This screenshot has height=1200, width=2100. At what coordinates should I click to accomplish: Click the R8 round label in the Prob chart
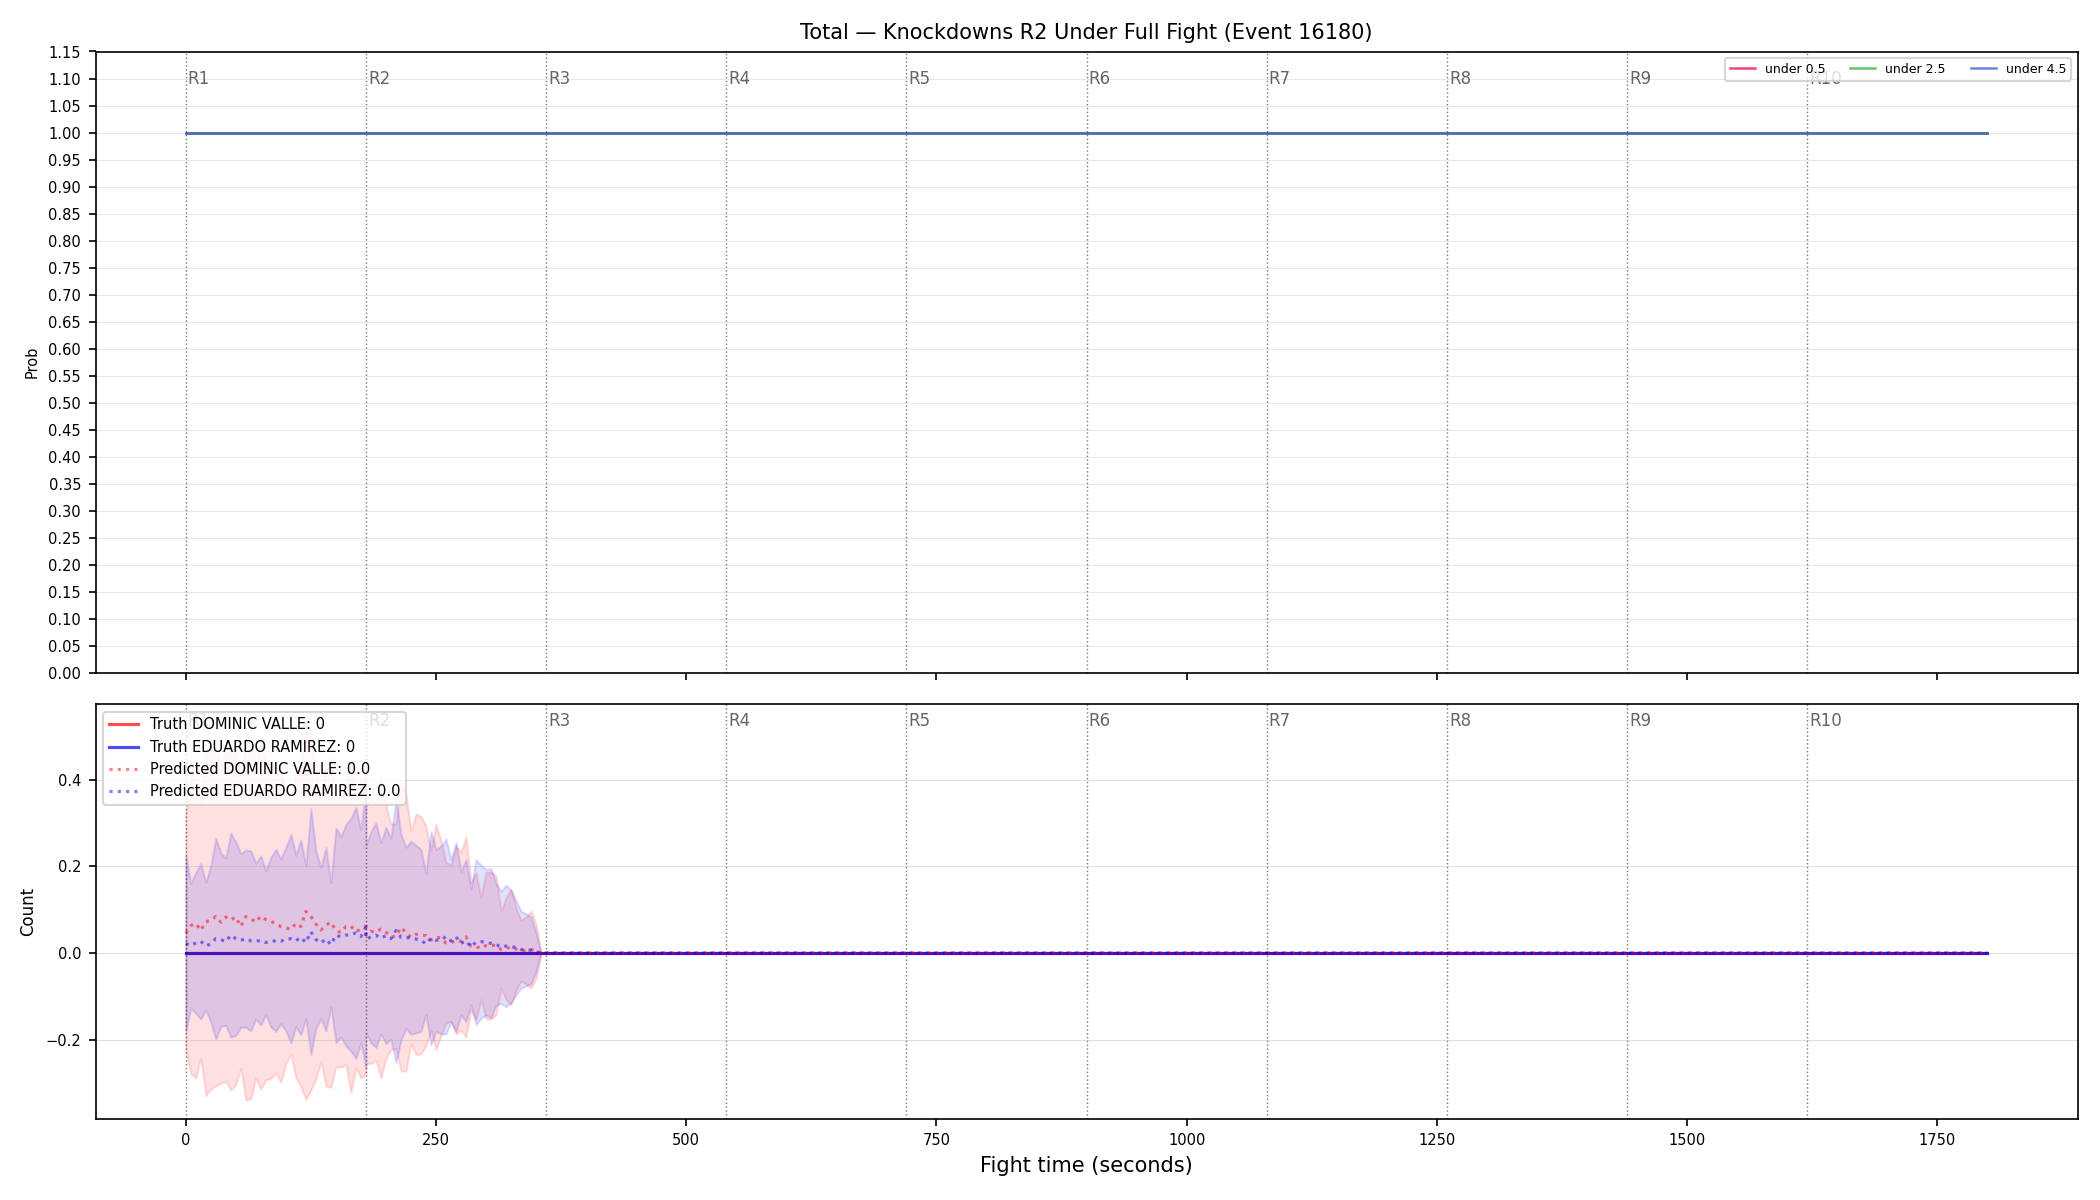[x=1460, y=78]
